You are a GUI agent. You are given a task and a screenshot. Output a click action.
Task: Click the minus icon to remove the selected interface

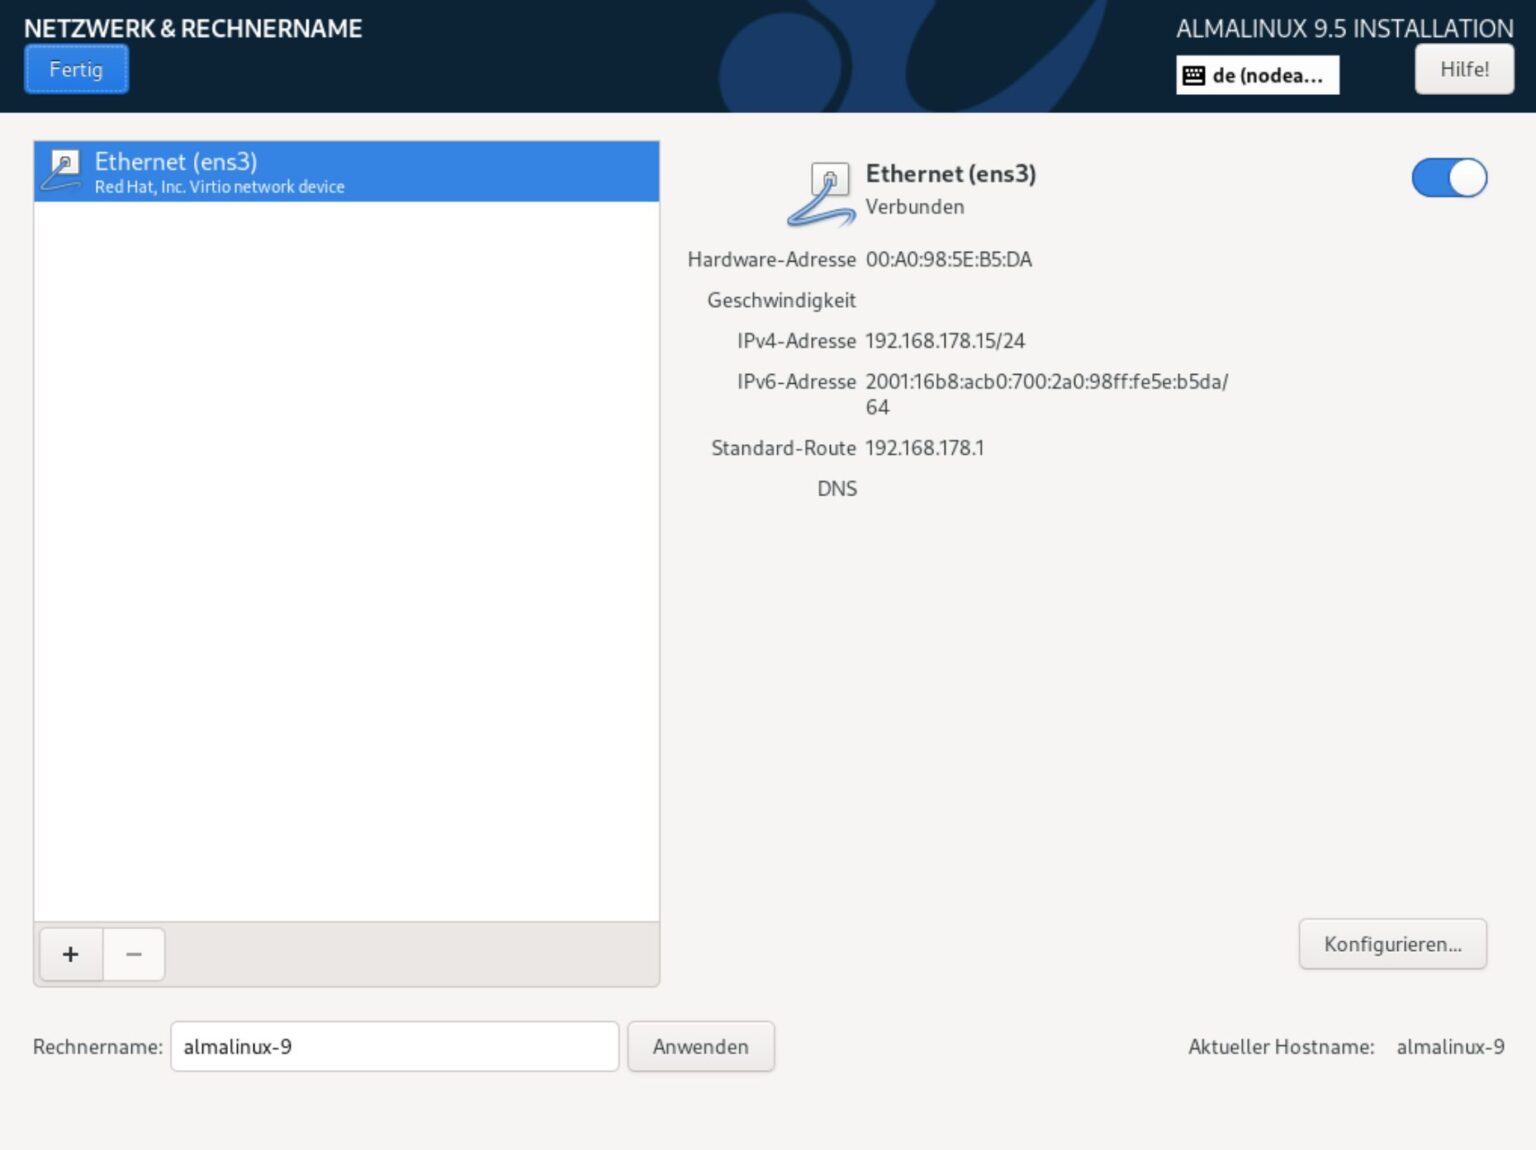coord(134,954)
